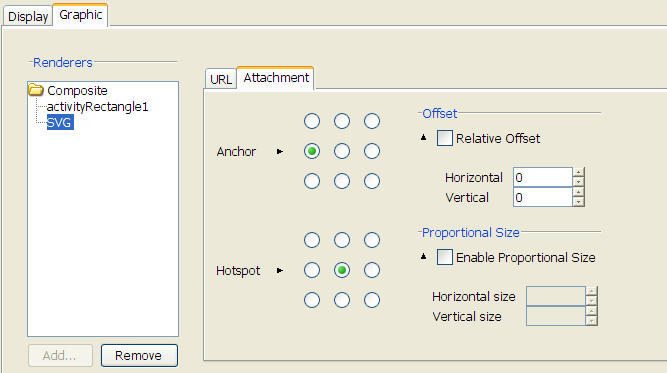Viewport: 667px width, 373px height.
Task: Set Anchor to top-center
Action: point(342,121)
